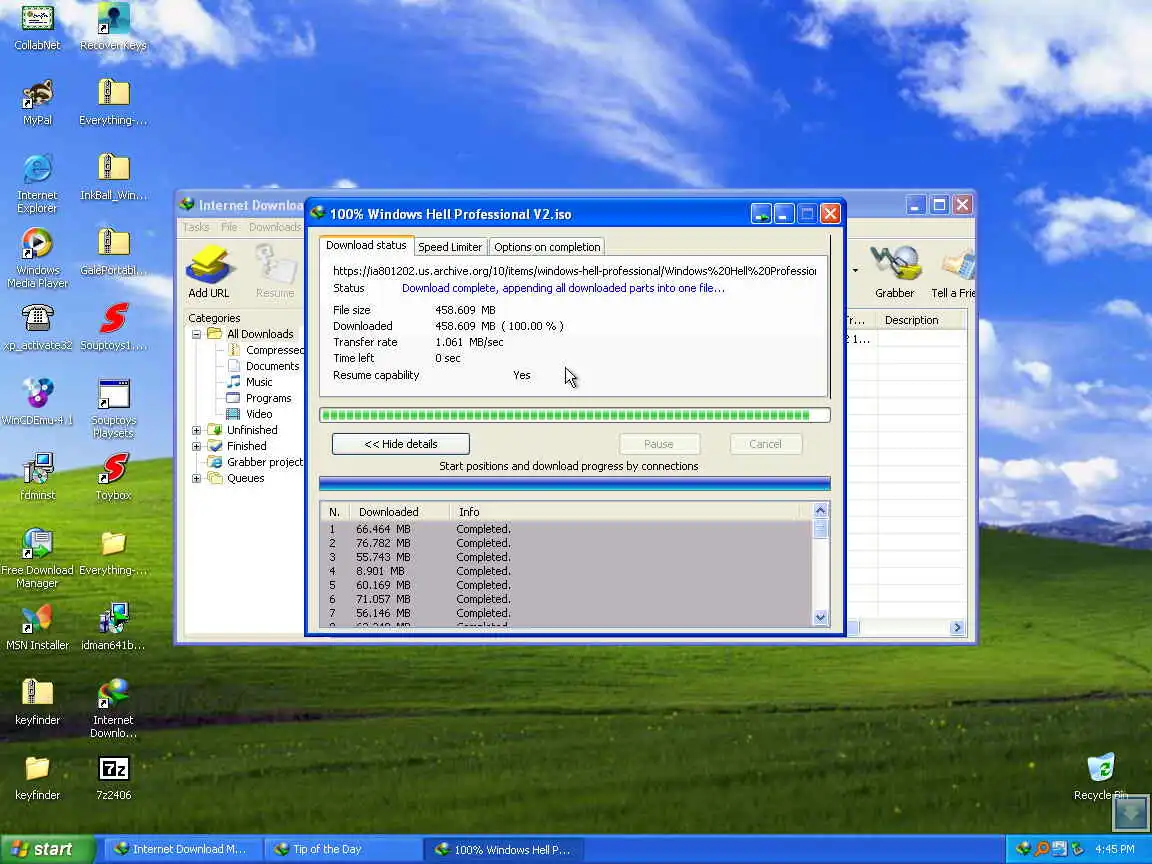
Task: Click Resume toolbar button in IDM
Action: pos(275,272)
